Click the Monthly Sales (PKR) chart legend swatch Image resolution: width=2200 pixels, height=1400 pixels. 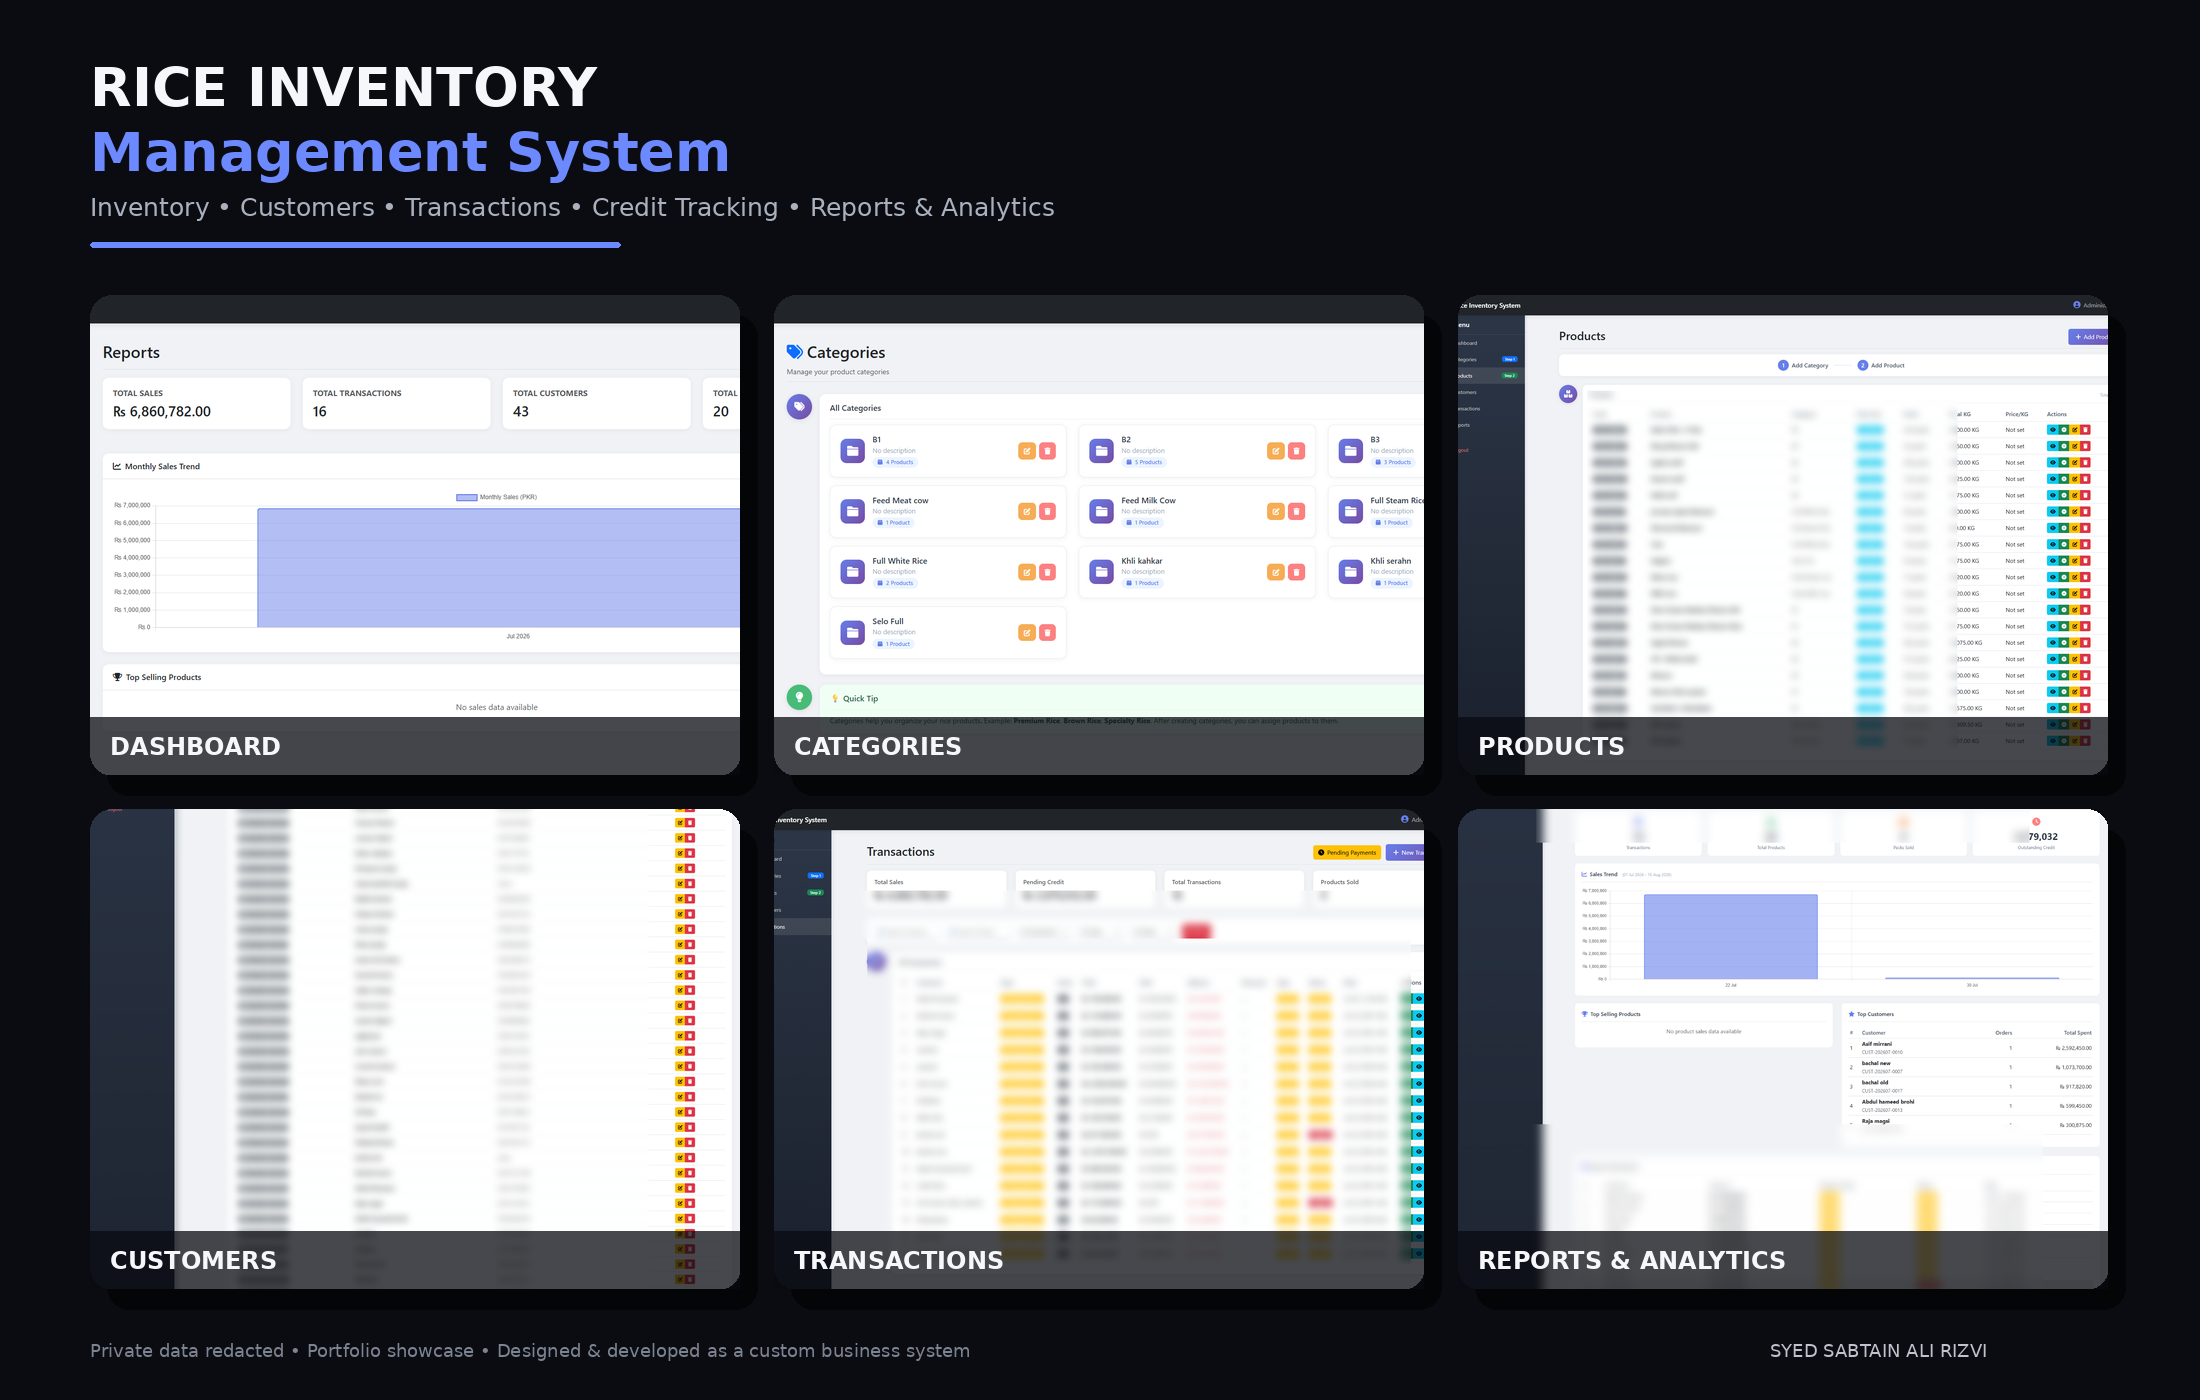tap(466, 497)
